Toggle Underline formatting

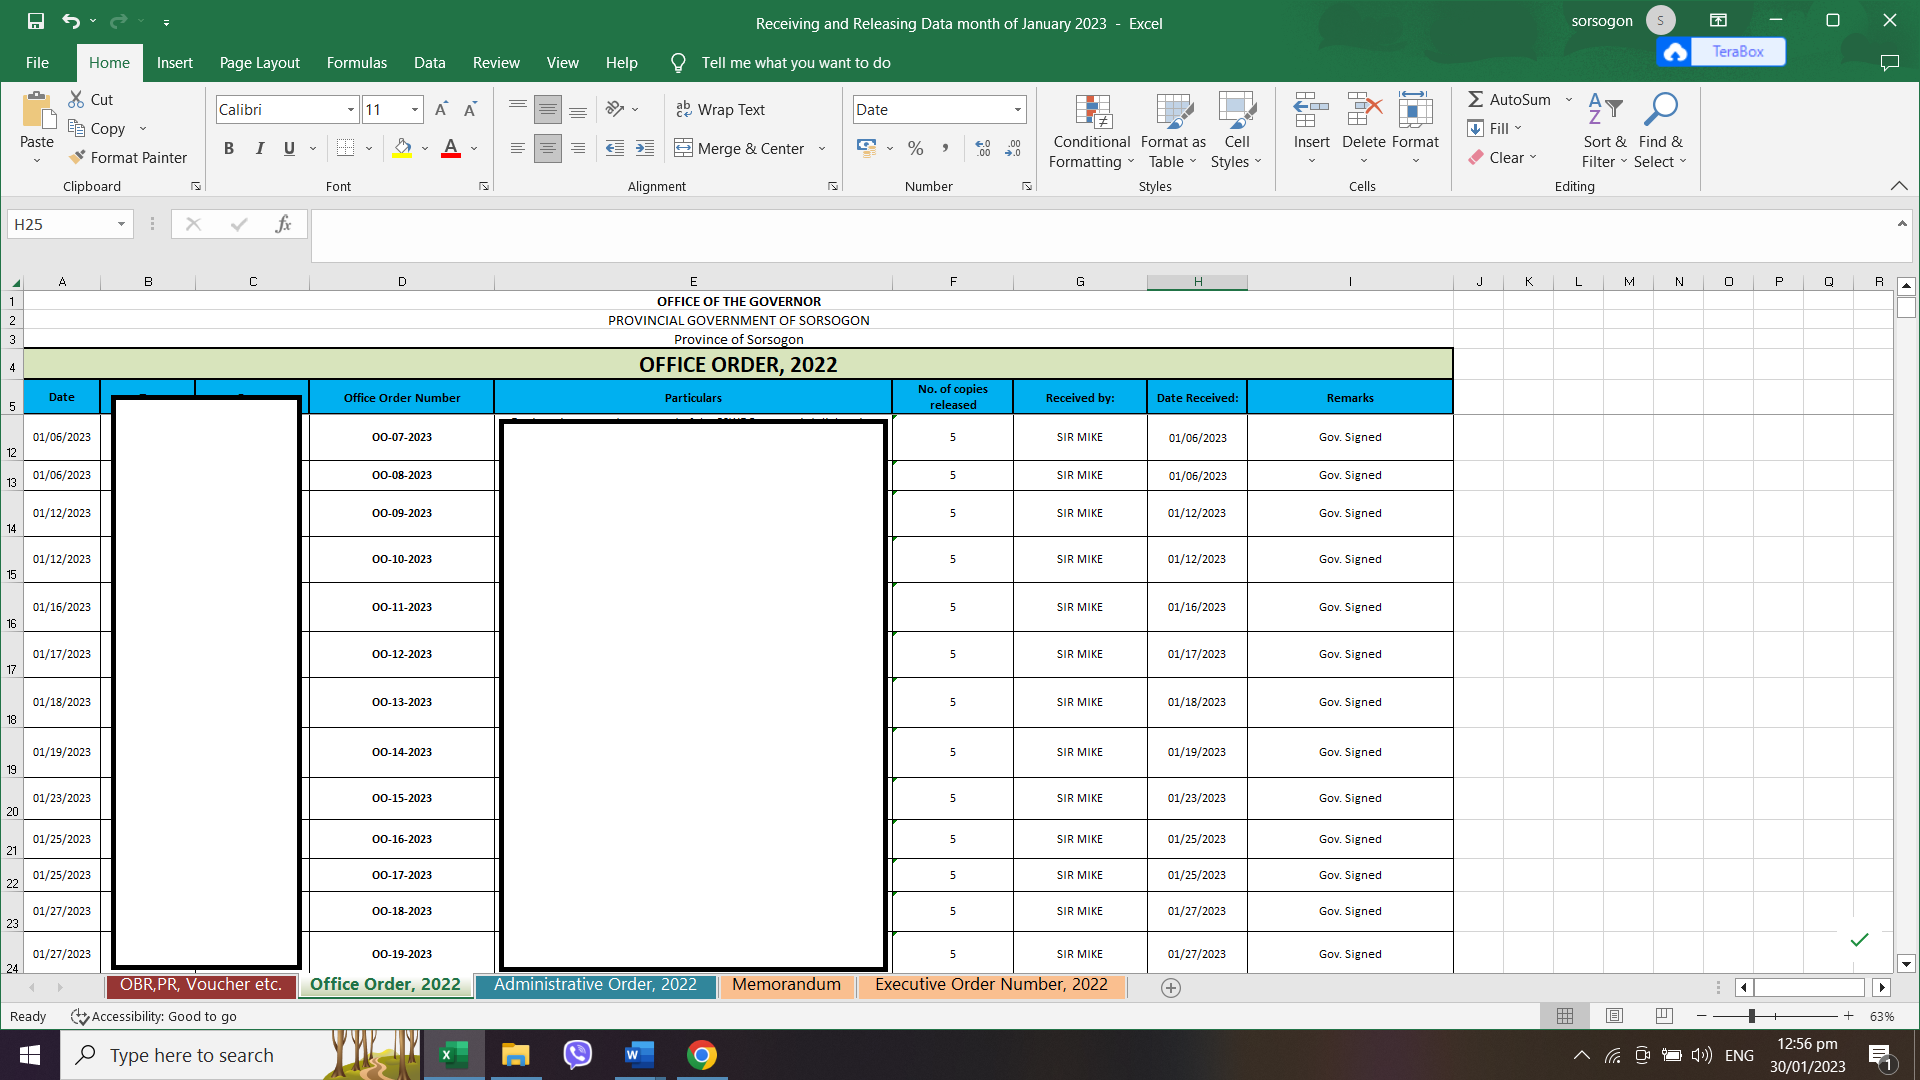[x=289, y=148]
